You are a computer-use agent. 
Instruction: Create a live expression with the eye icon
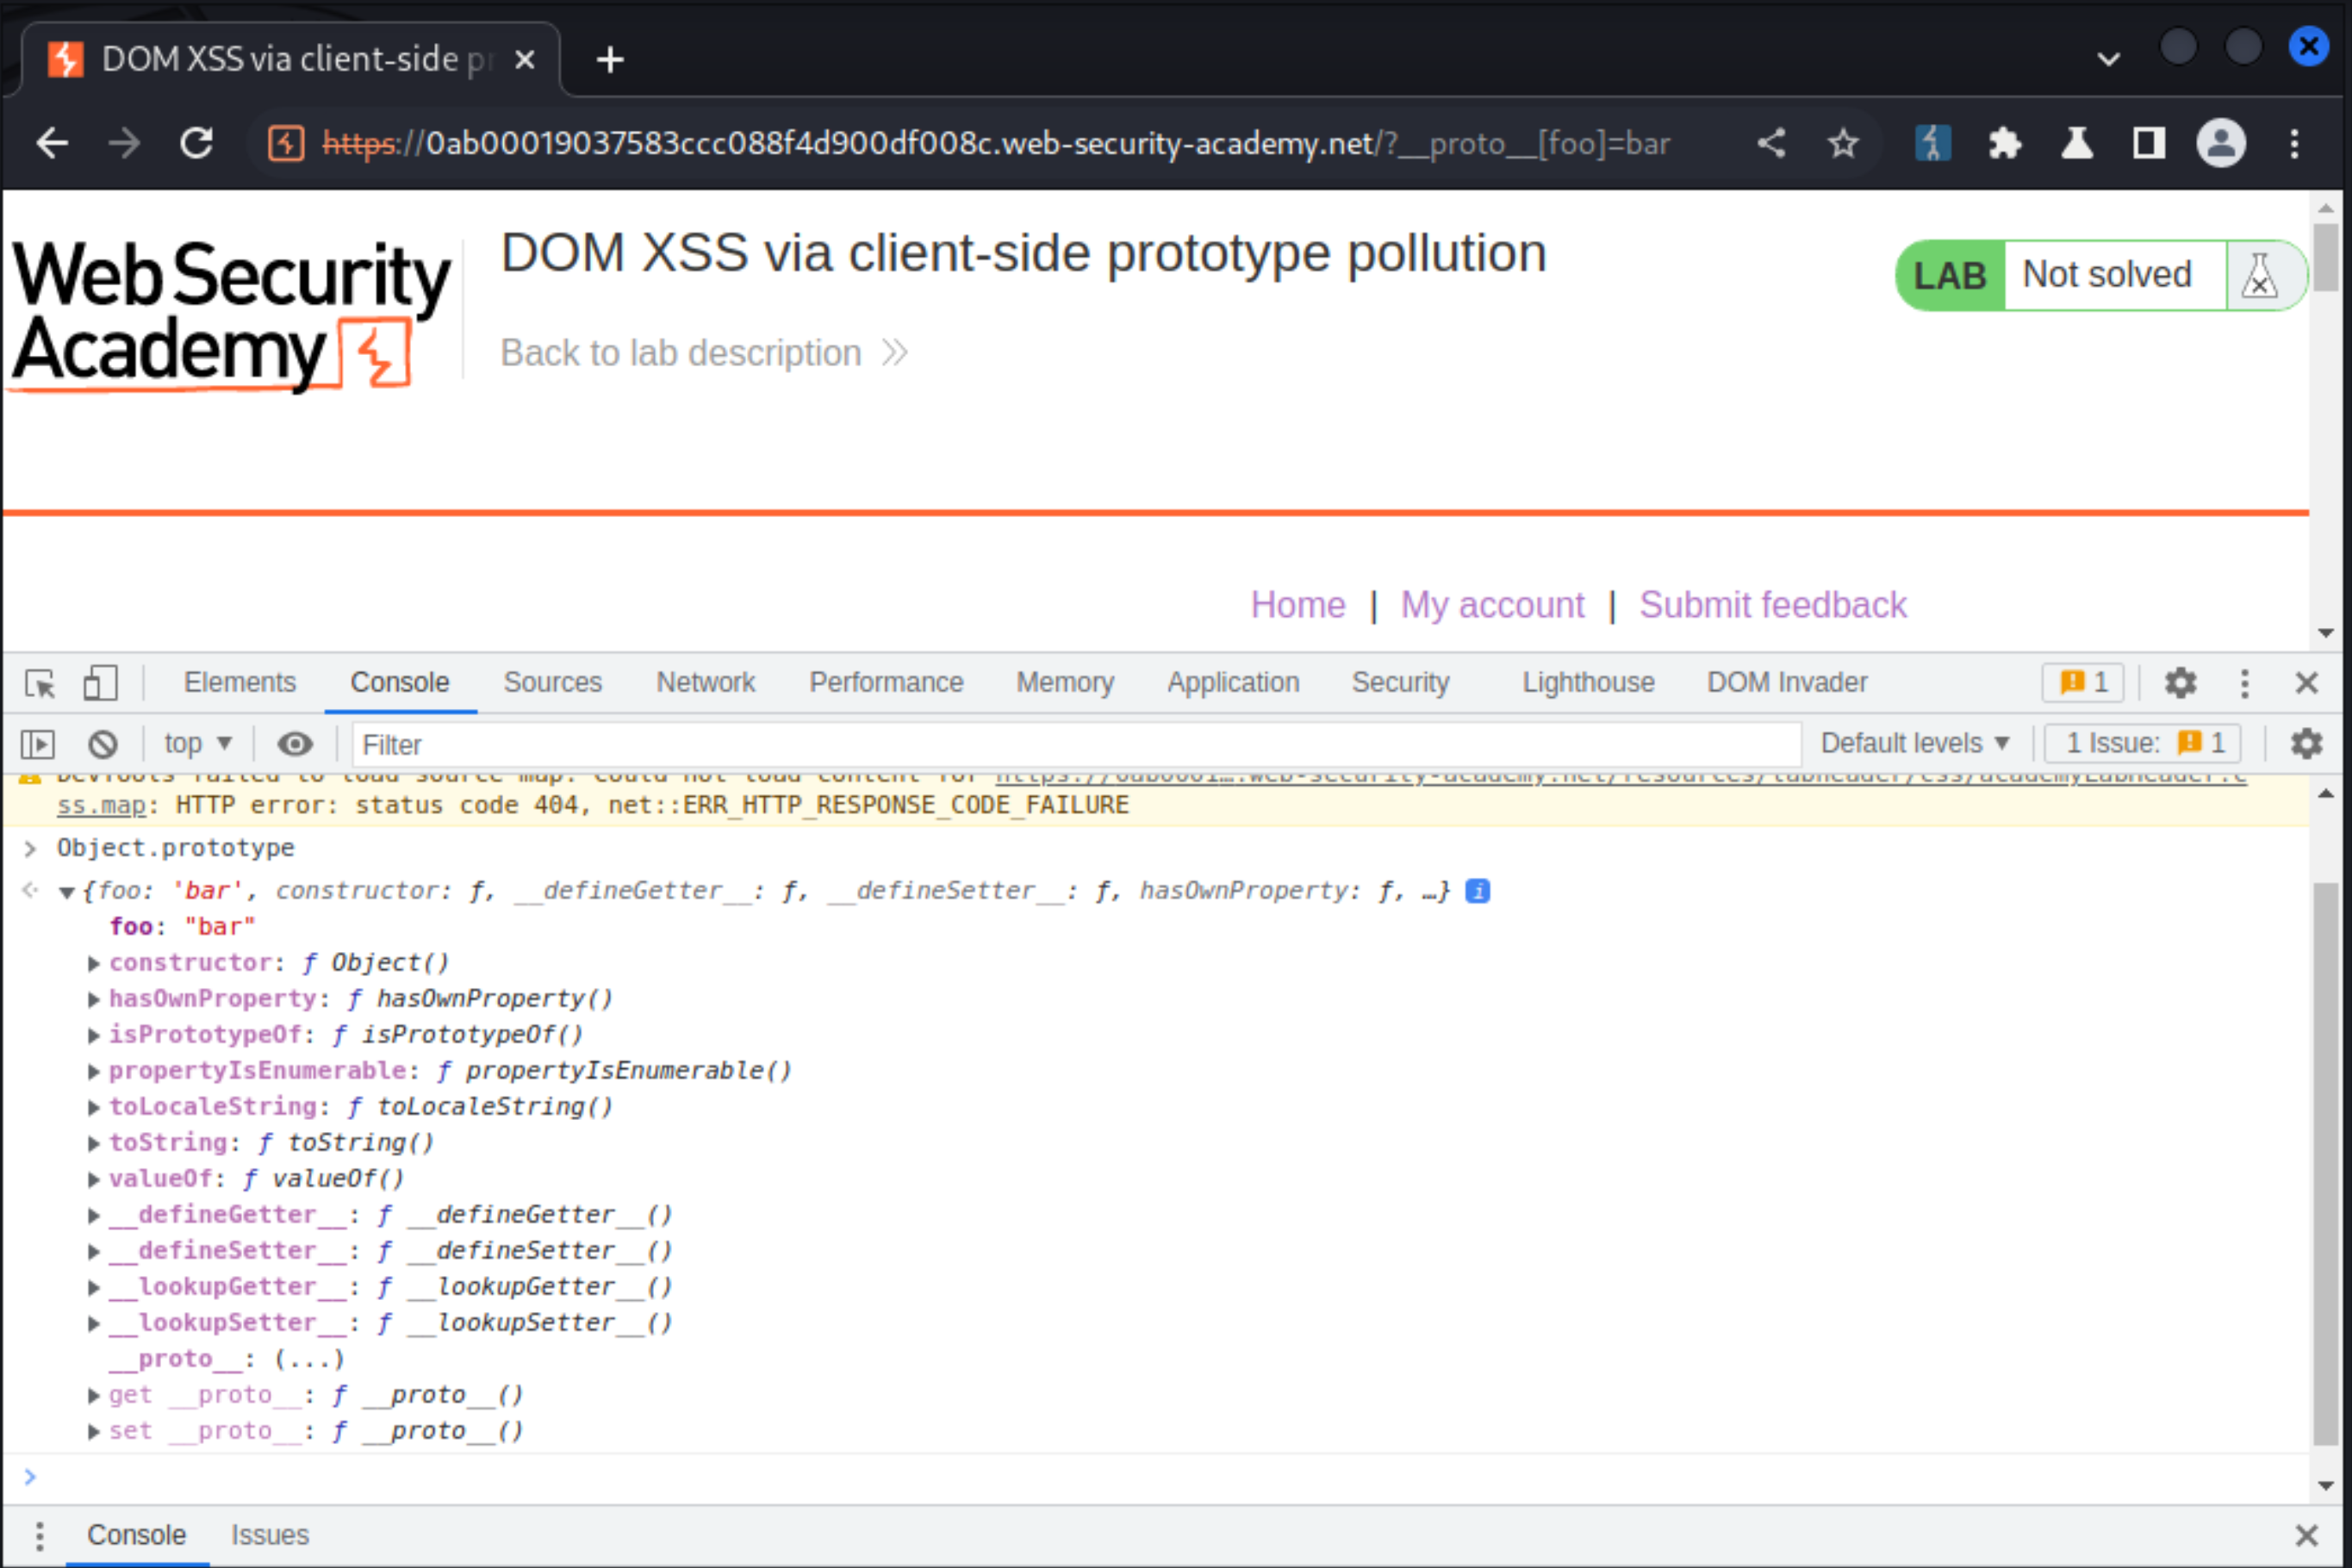coord(295,744)
